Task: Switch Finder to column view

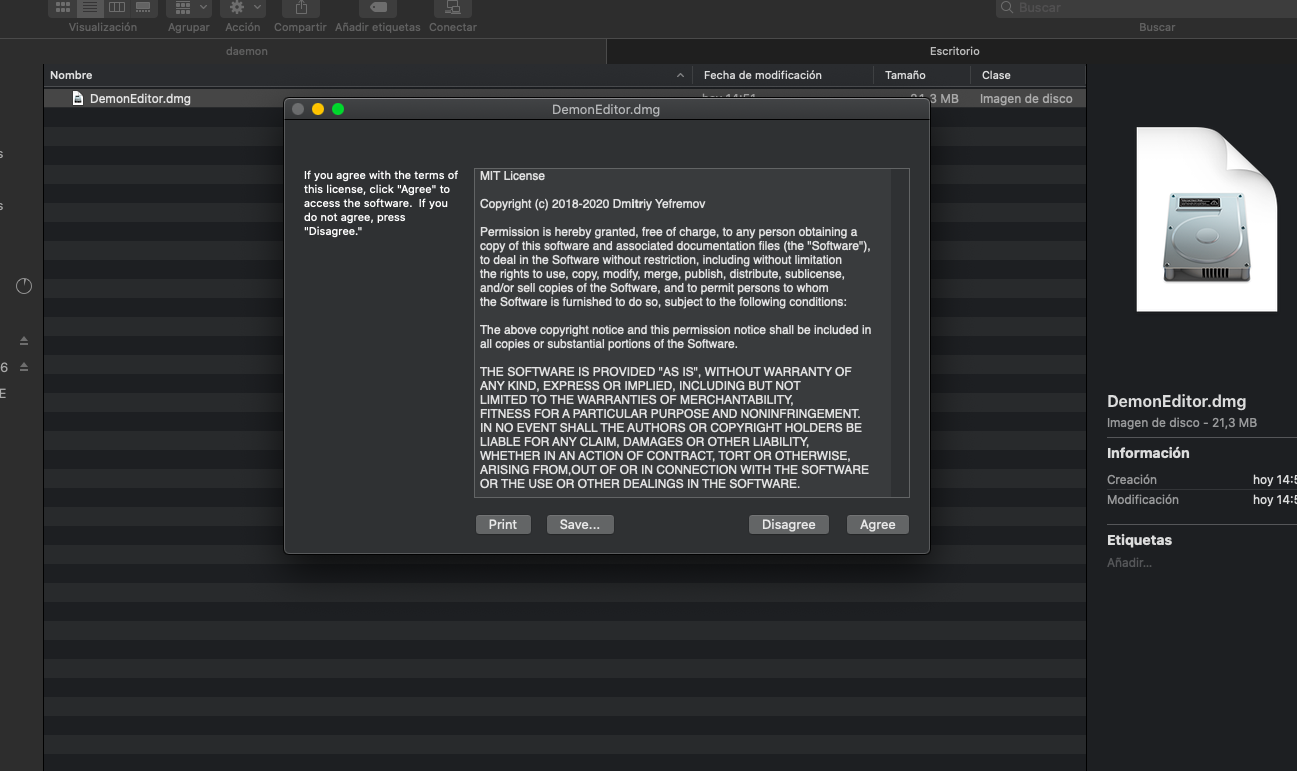Action: (117, 7)
